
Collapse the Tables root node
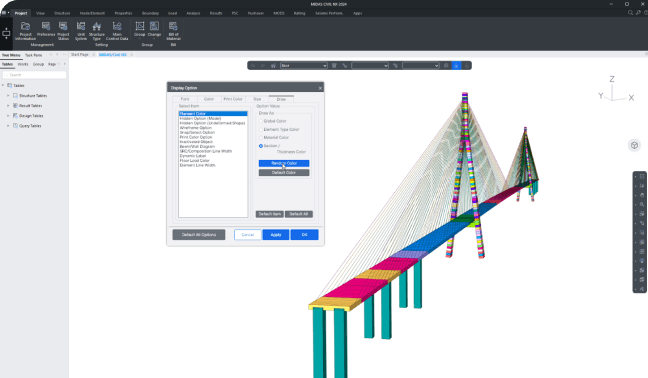click(x=3, y=86)
